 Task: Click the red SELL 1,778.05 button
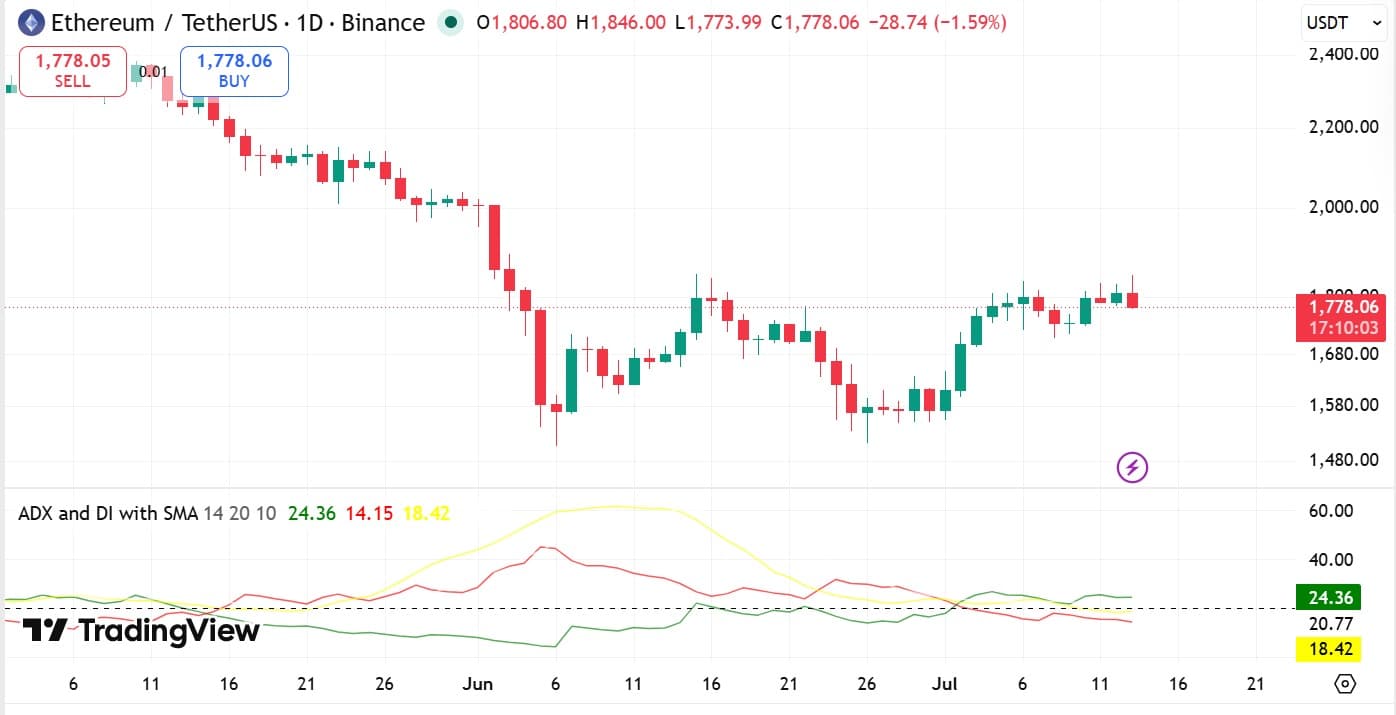73,71
